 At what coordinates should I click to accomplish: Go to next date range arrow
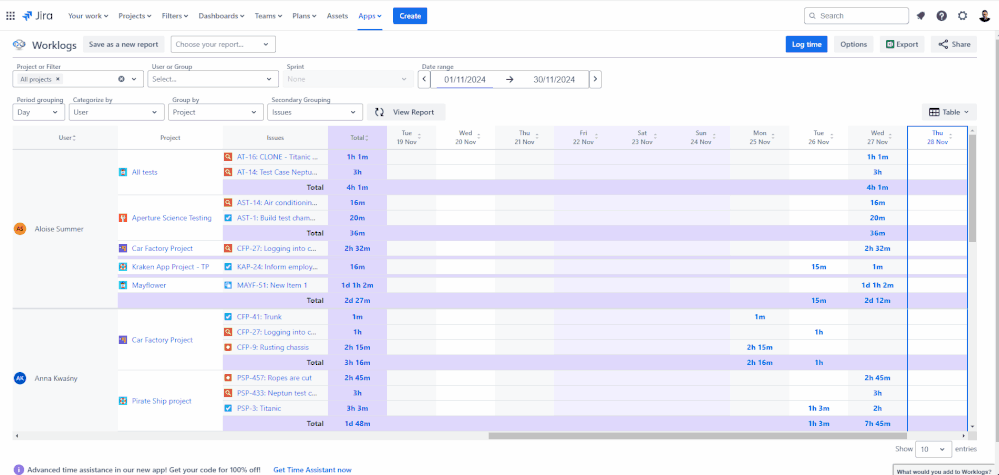[x=595, y=79]
